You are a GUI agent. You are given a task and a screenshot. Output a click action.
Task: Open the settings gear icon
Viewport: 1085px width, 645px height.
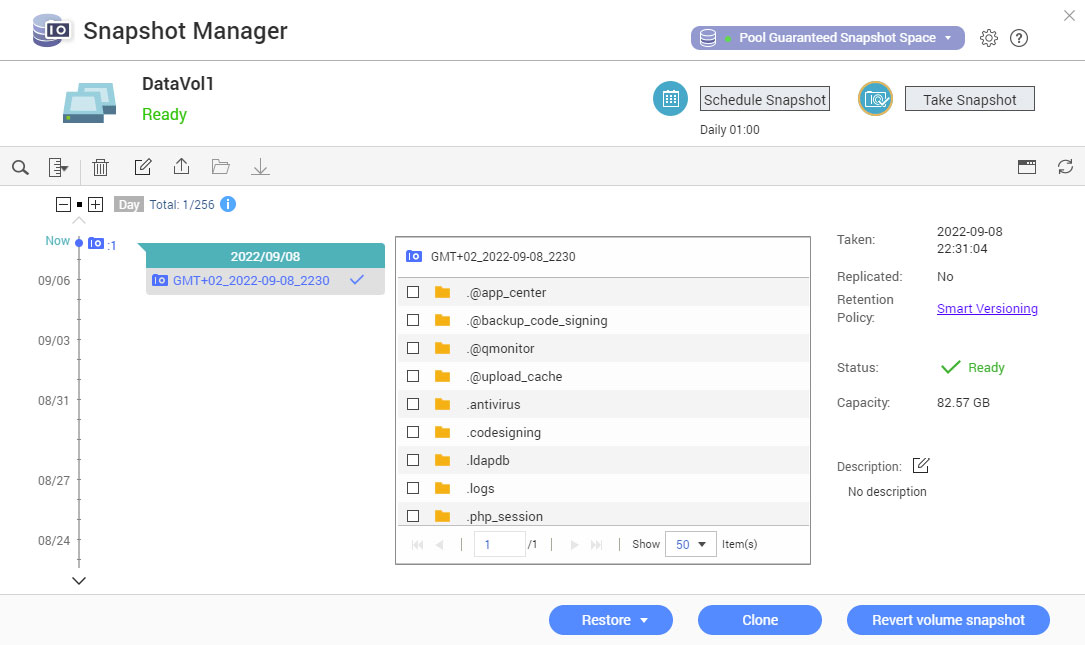(x=989, y=38)
